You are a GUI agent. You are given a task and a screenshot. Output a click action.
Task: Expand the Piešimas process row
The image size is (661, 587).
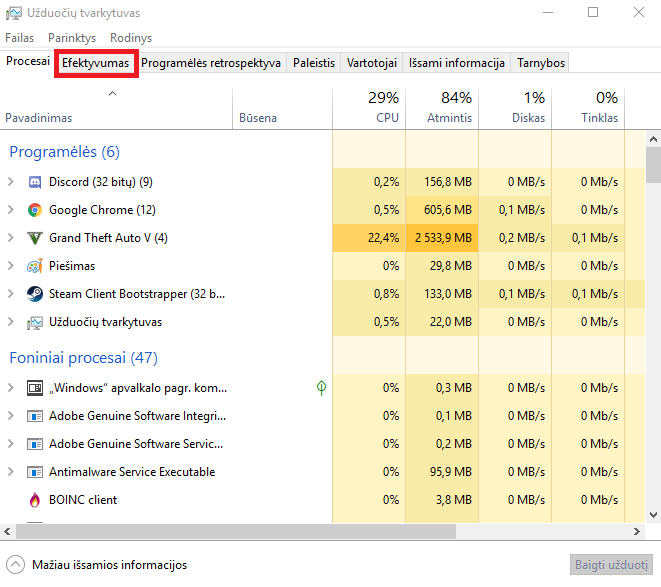pos(11,266)
